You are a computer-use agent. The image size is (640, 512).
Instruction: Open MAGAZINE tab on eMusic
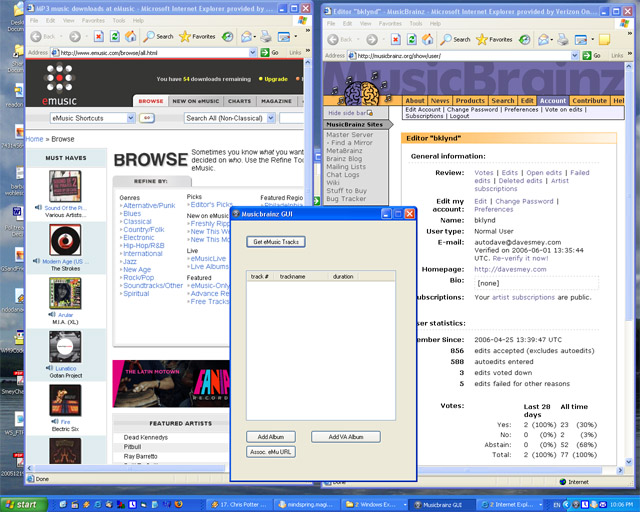276,101
